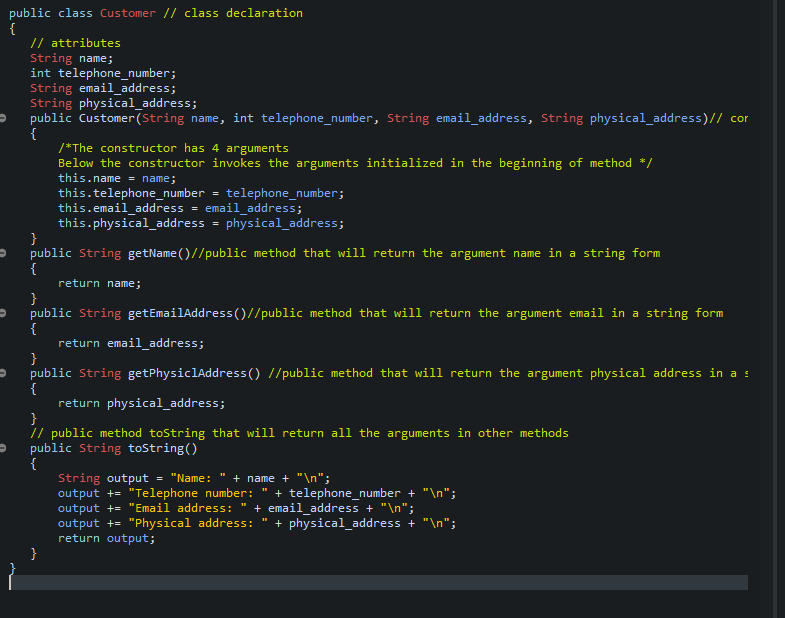Click the 'String email_address;' field declaration
The height and width of the screenshot is (618, 785).
point(103,88)
